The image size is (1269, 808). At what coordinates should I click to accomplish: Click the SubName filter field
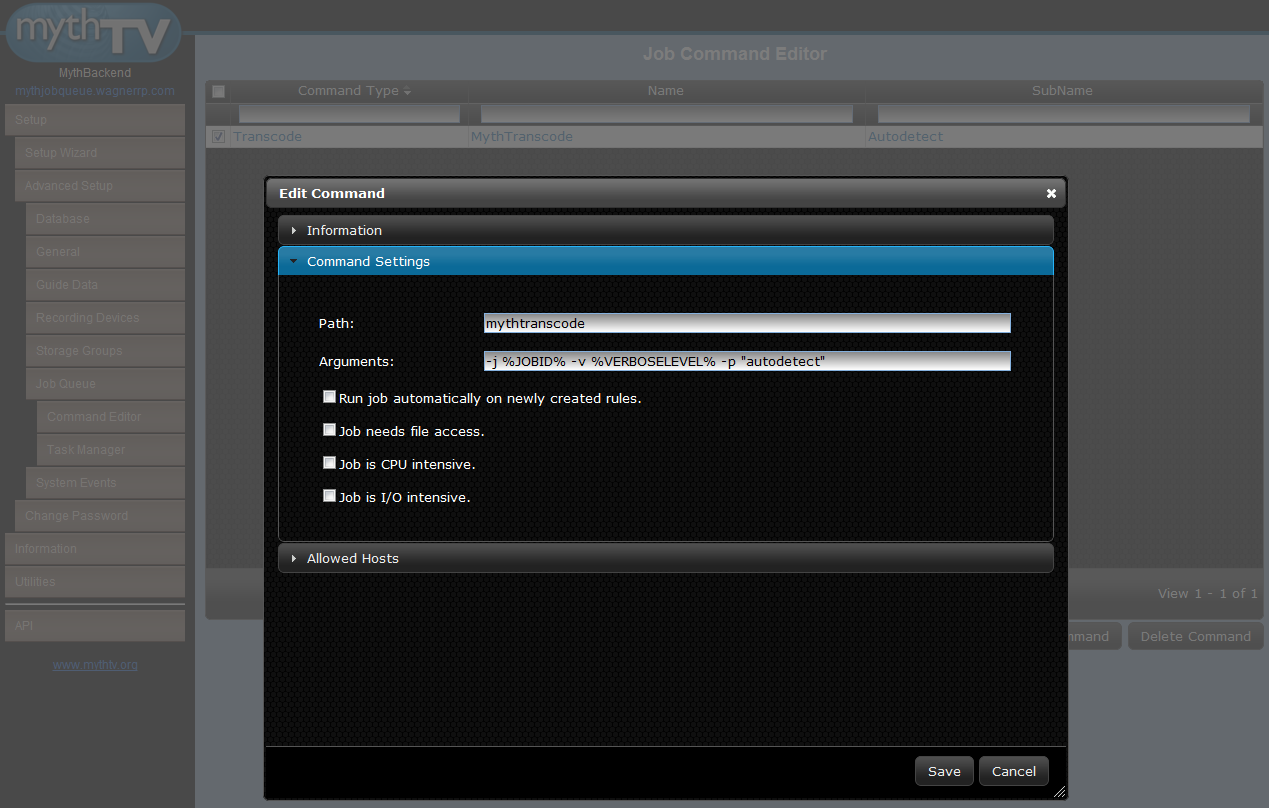pyautogui.click(x=1064, y=114)
